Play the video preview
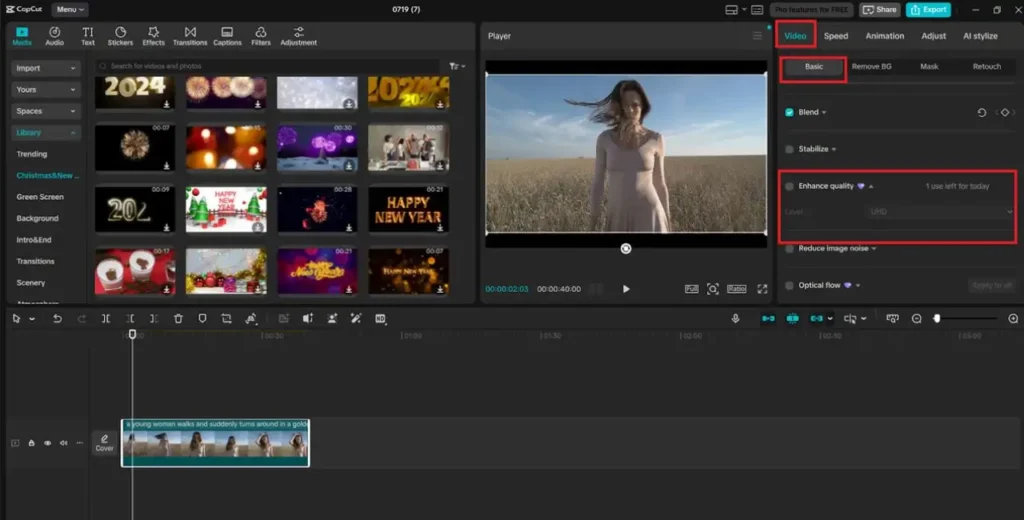This screenshot has height=520, width=1024. coord(626,289)
